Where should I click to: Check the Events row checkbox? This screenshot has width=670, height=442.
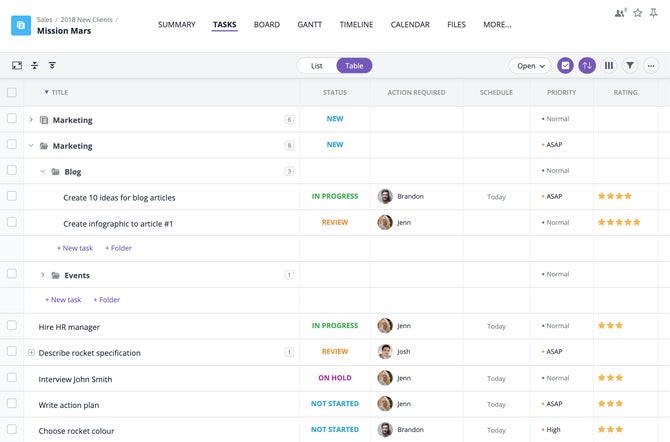point(12,274)
